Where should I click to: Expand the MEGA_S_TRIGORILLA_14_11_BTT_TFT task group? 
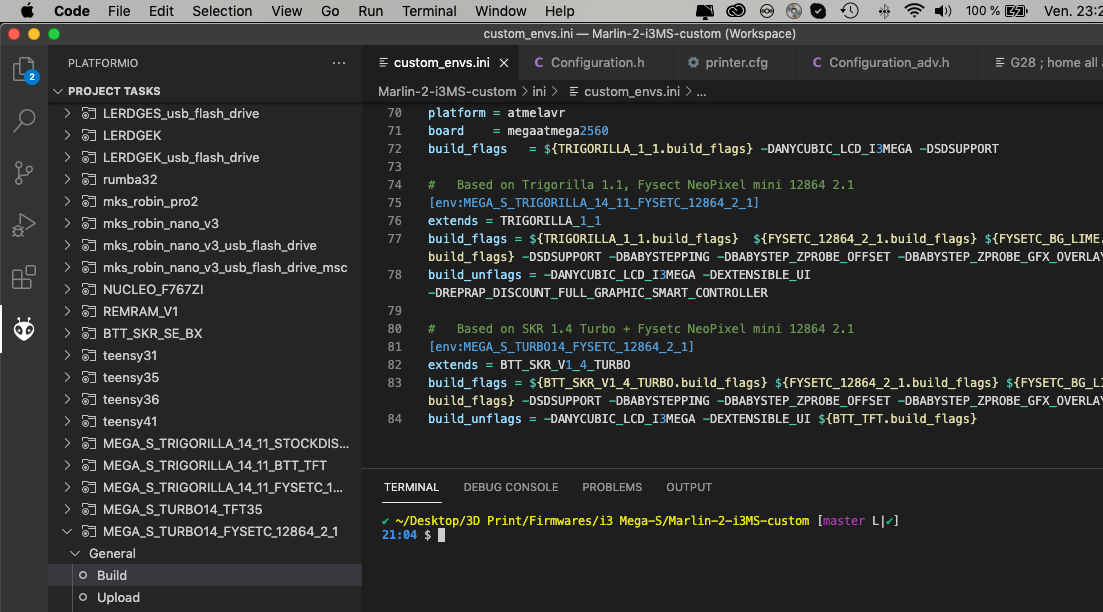[x=68, y=465]
